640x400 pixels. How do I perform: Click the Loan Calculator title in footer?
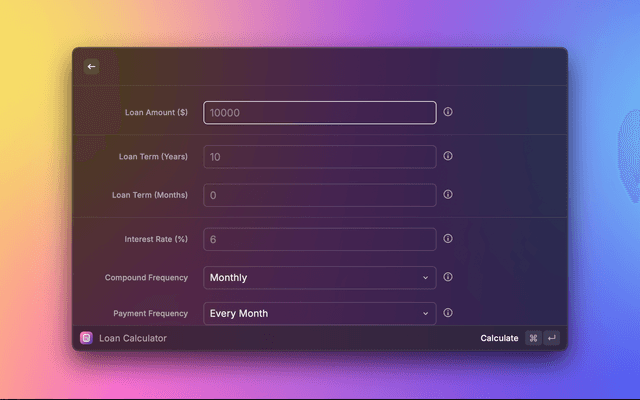pos(133,338)
